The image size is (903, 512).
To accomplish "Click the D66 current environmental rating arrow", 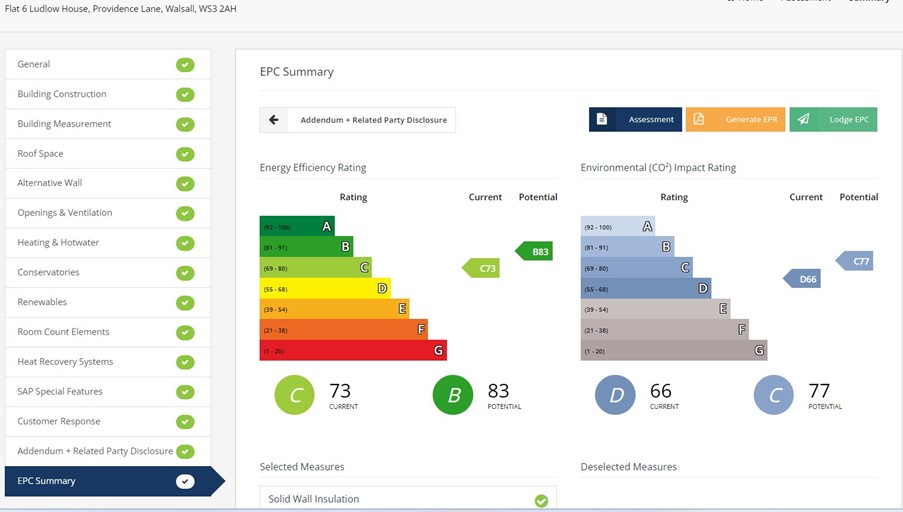I will click(x=802, y=279).
